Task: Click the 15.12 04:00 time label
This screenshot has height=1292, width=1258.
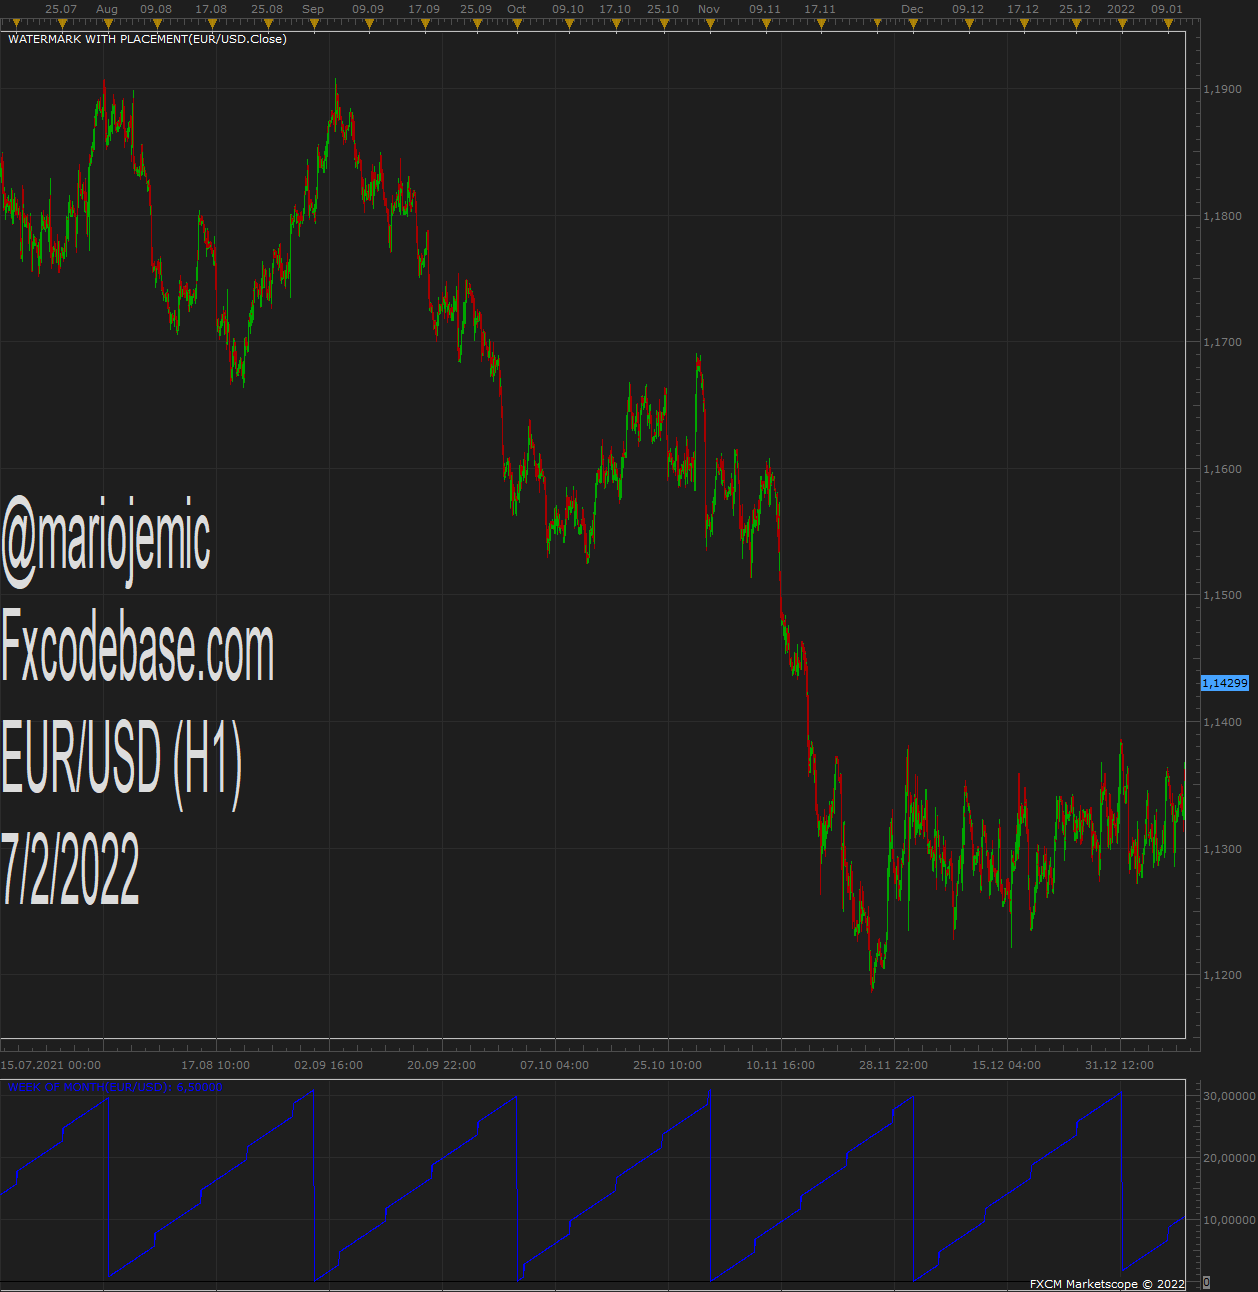Action: tap(1006, 1065)
